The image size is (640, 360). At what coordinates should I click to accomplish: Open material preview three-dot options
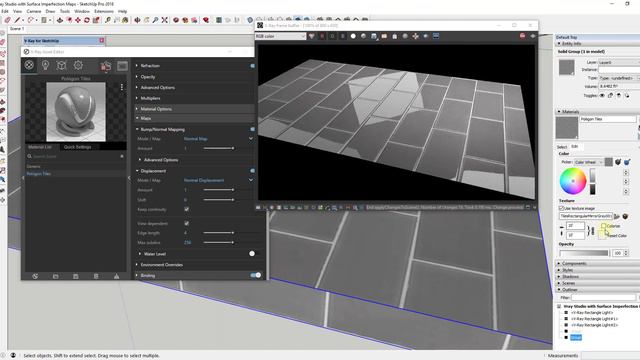pos(122,87)
